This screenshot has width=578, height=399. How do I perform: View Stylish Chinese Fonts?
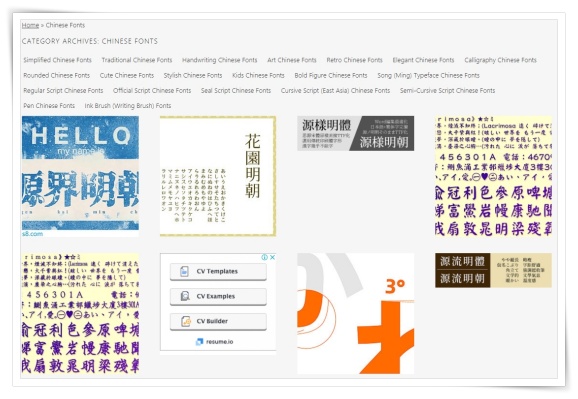pos(193,75)
